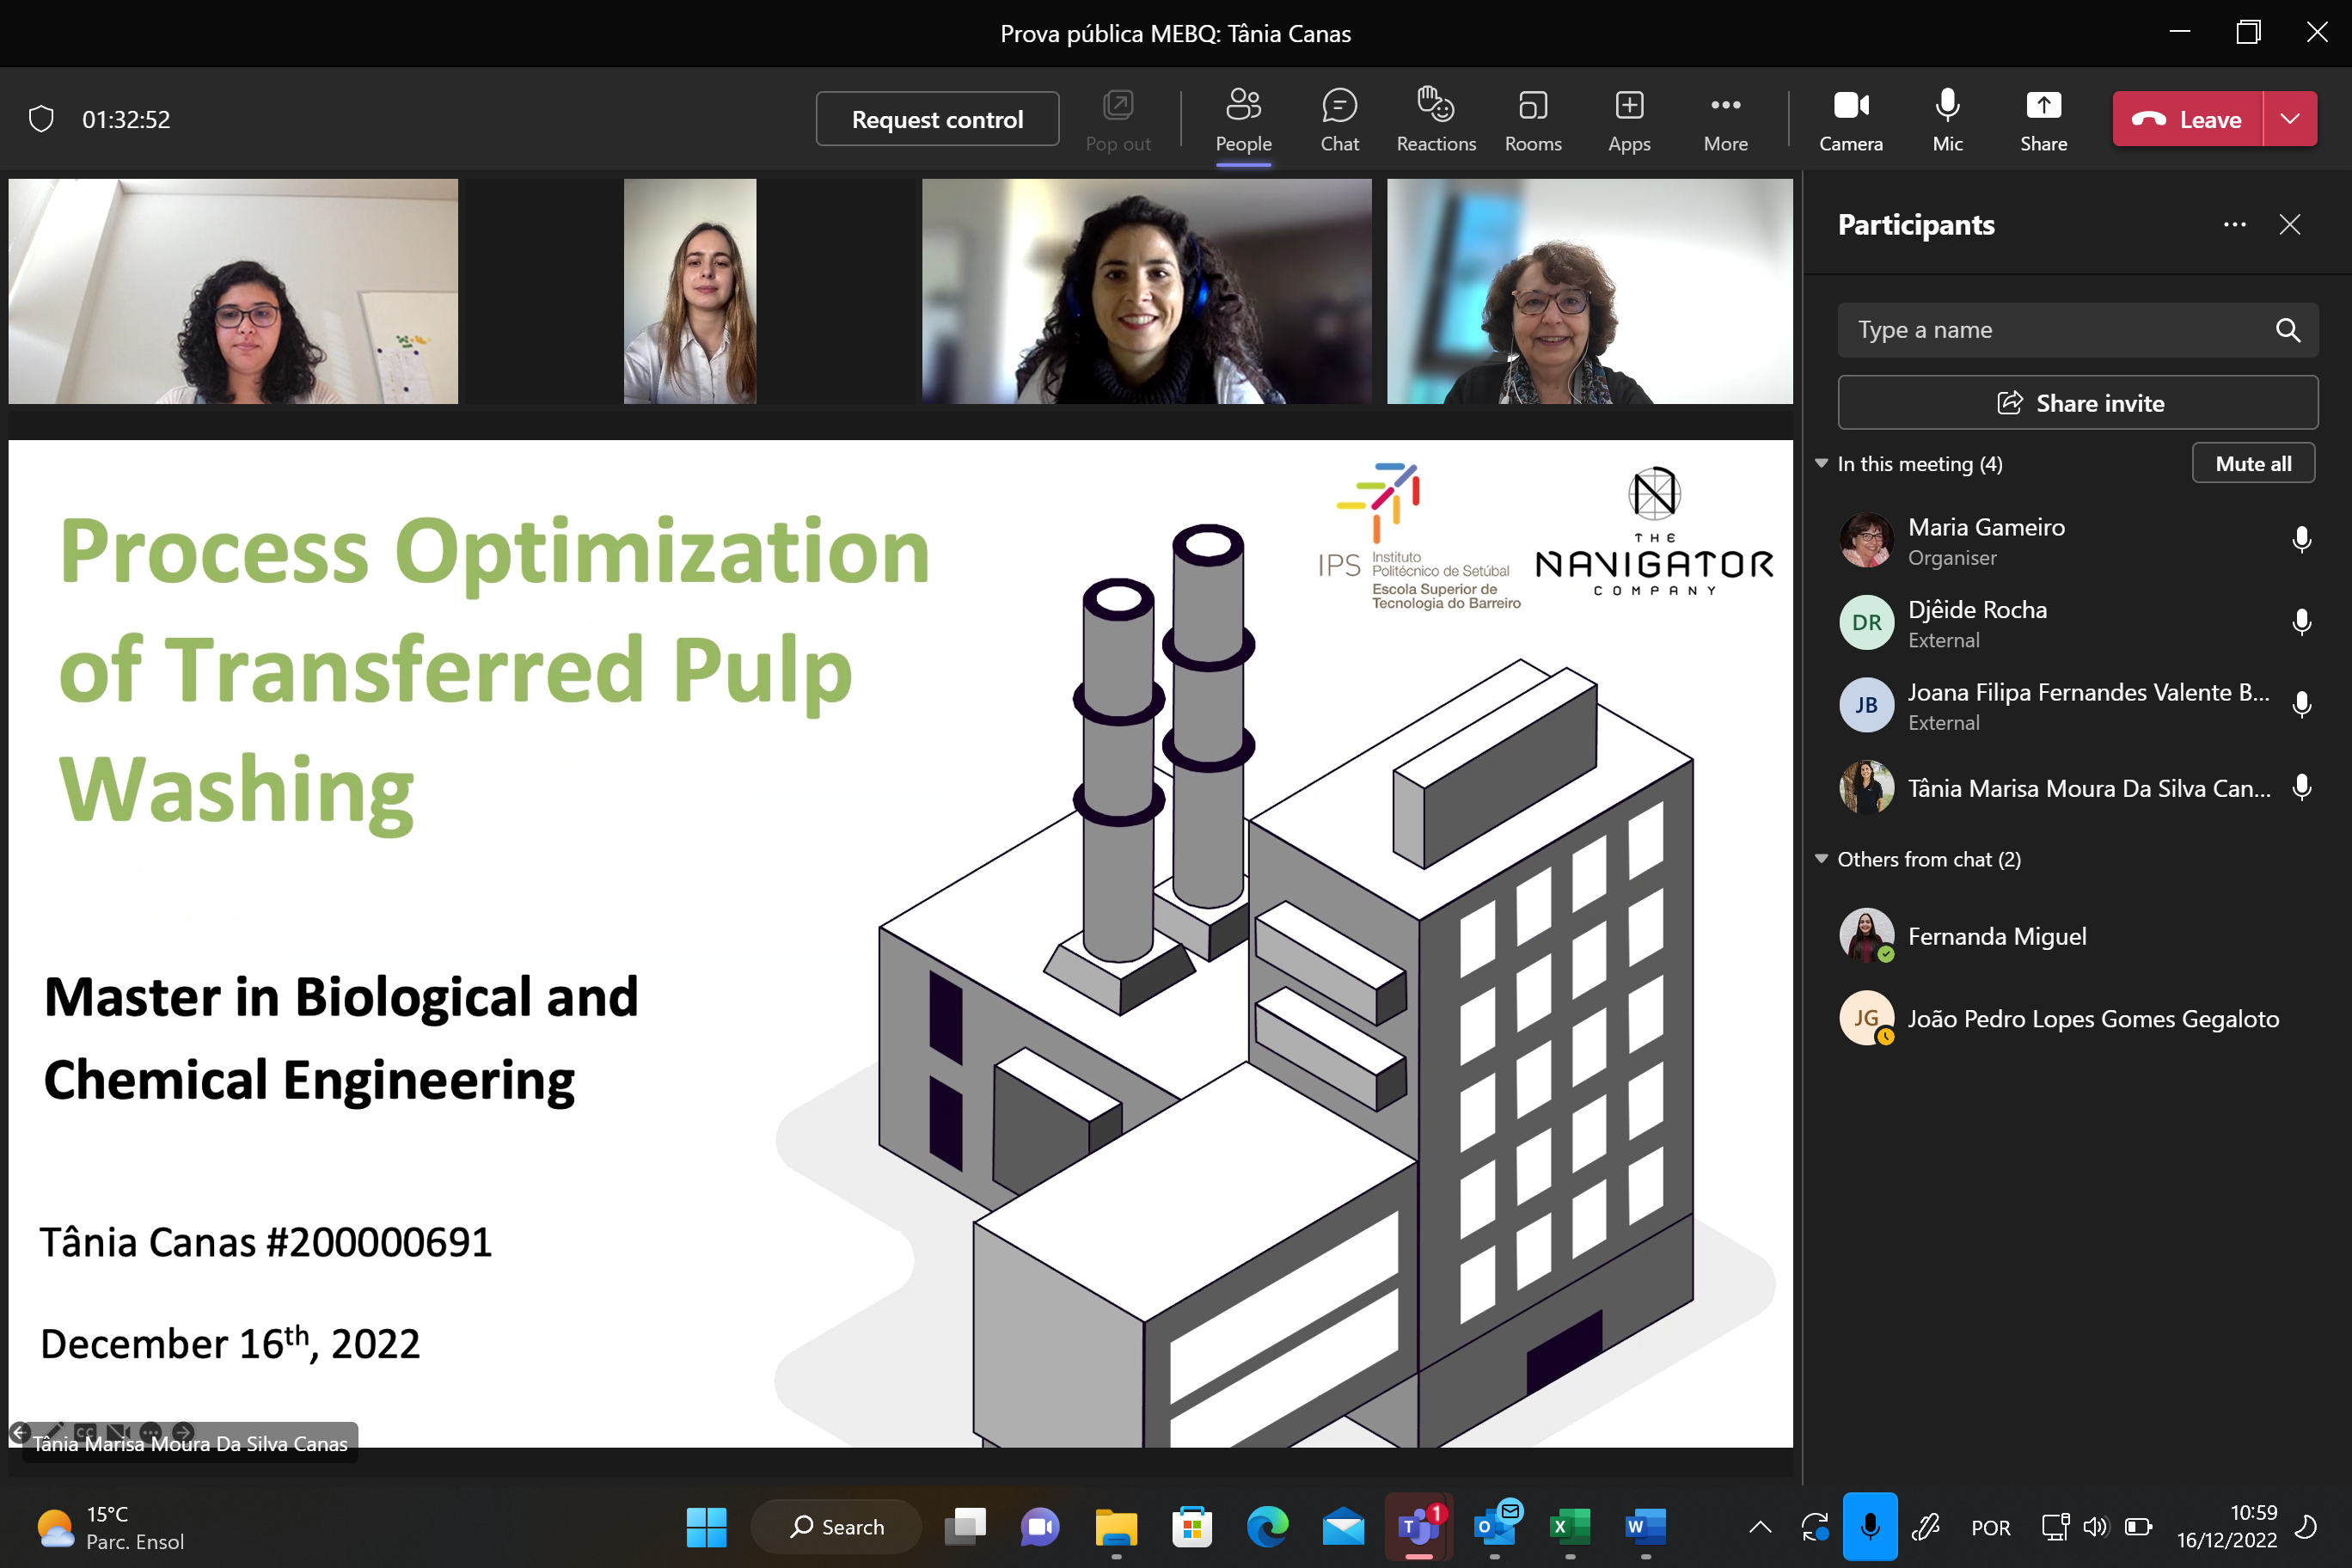Toggle the Camera on or off
The width and height of the screenshot is (2352, 1568).
click(1850, 119)
